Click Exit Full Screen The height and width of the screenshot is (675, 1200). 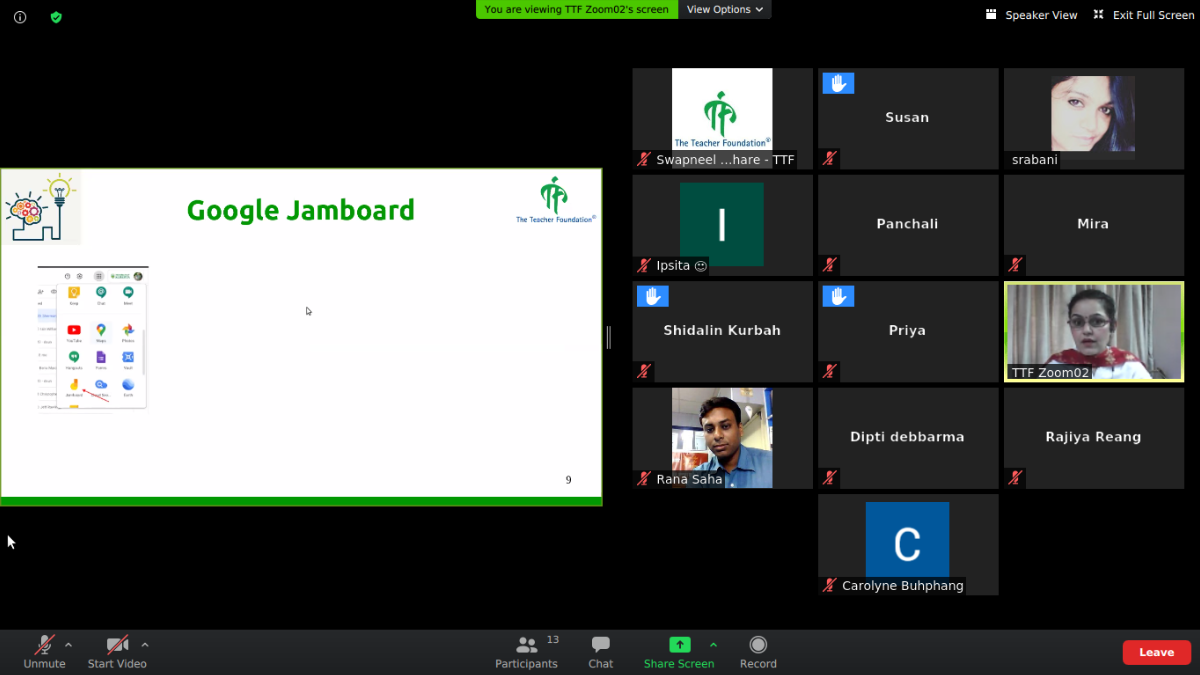click(x=1143, y=15)
